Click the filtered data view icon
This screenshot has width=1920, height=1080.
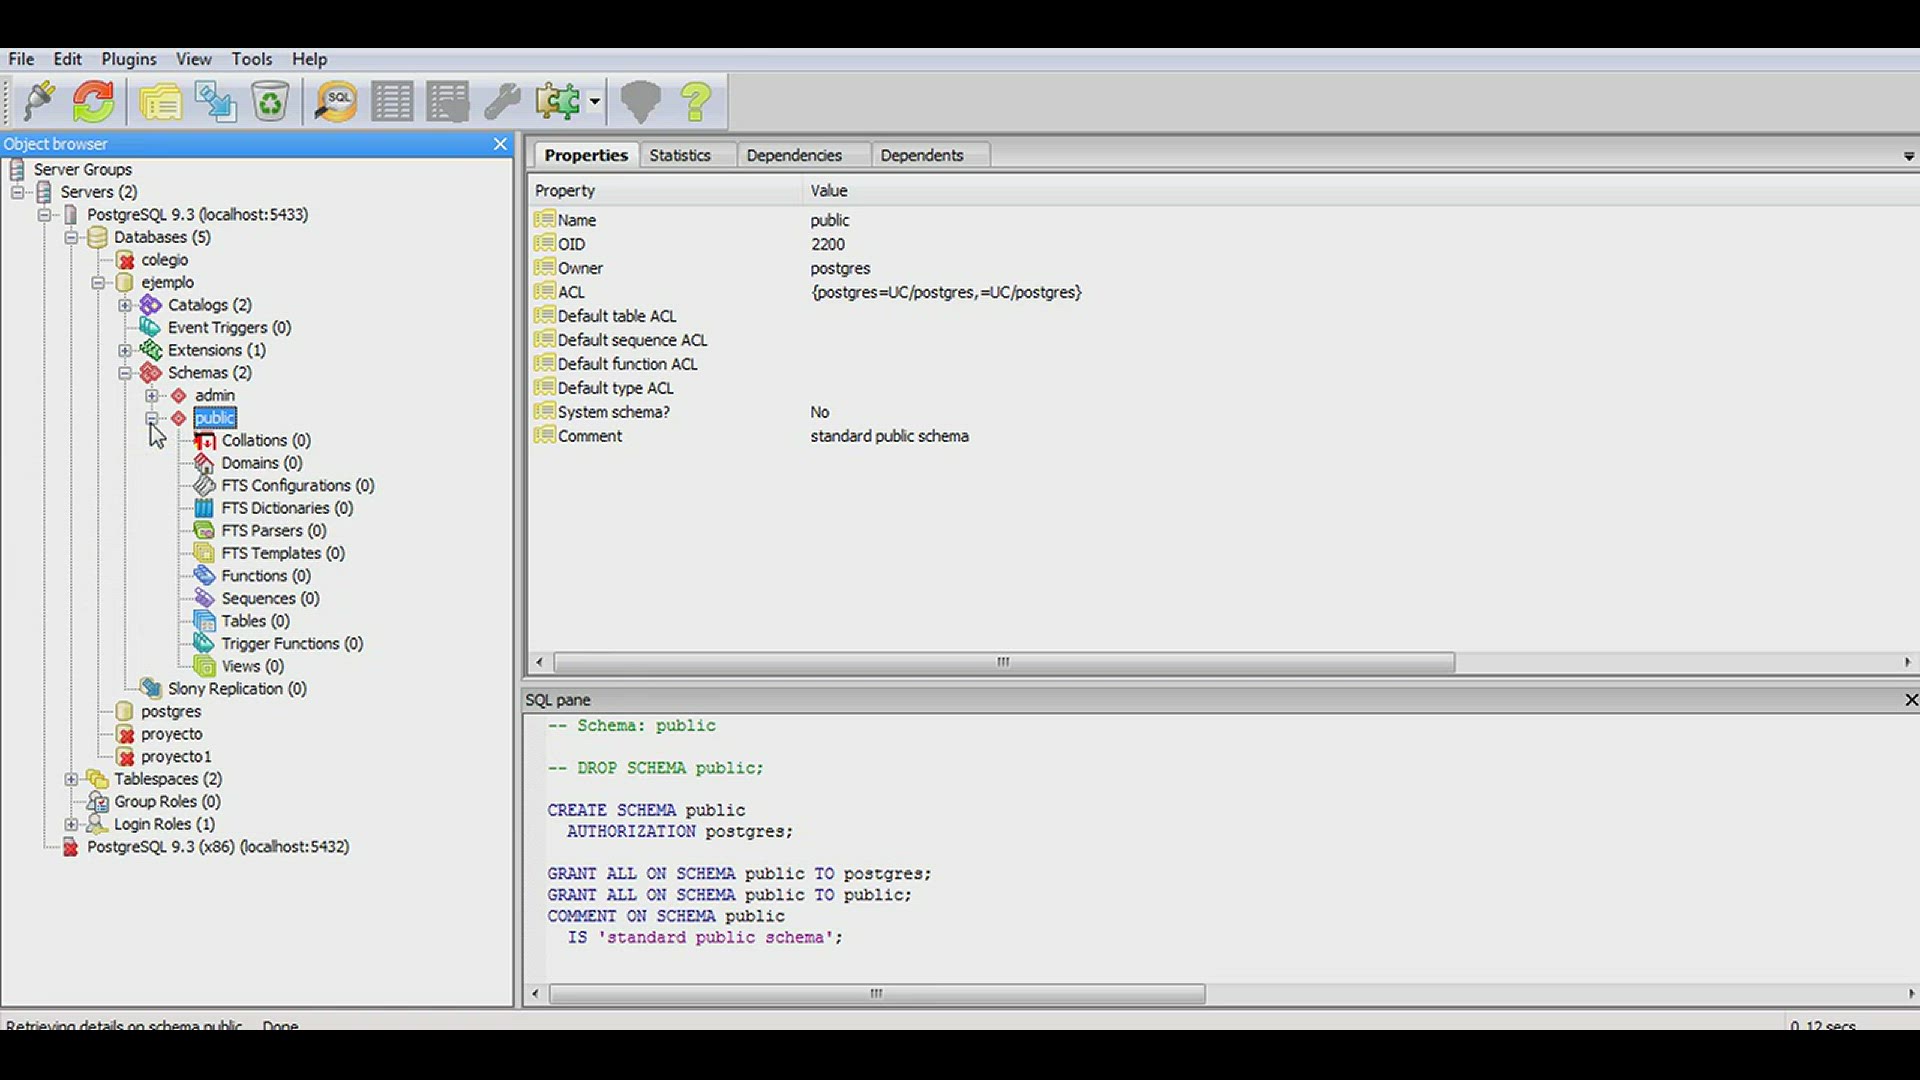click(447, 102)
